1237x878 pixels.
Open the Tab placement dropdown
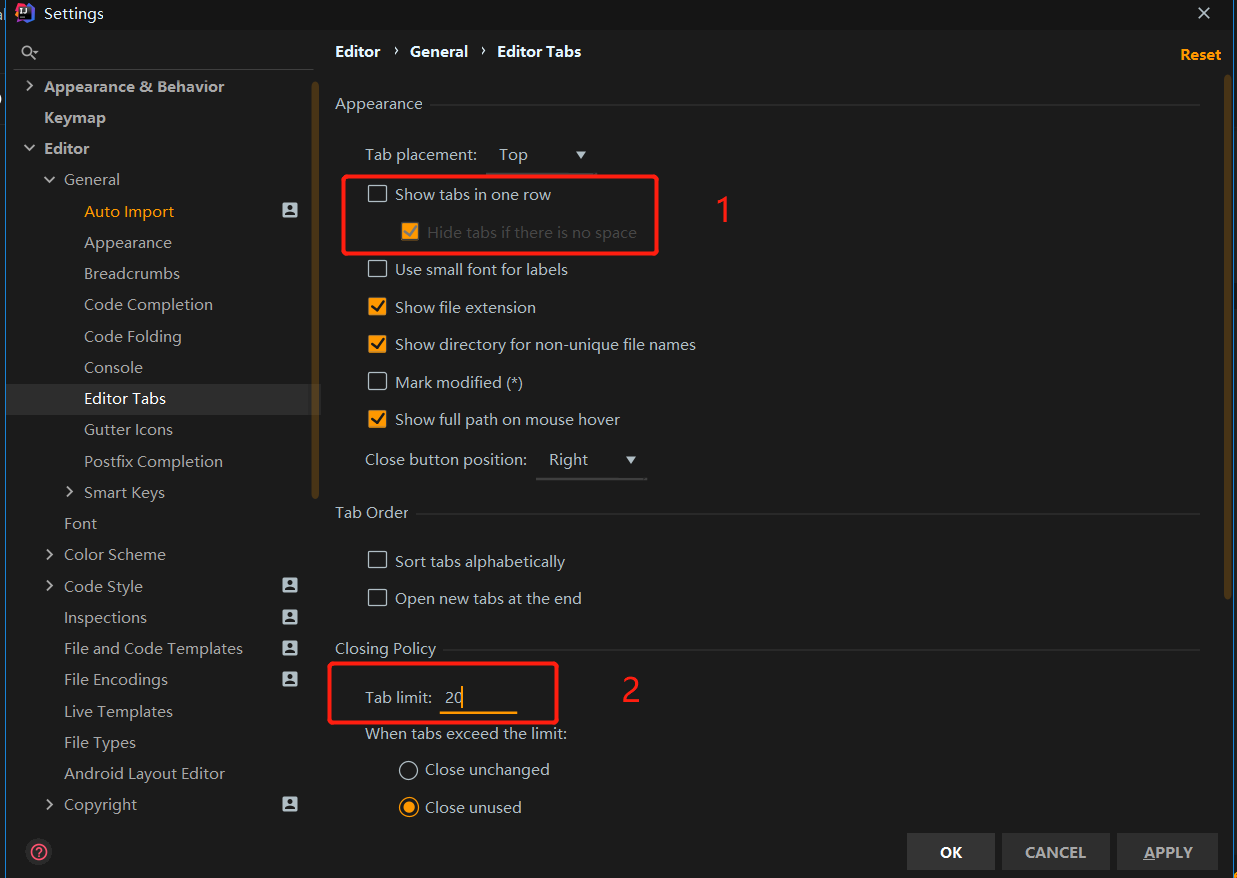pyautogui.click(x=542, y=155)
